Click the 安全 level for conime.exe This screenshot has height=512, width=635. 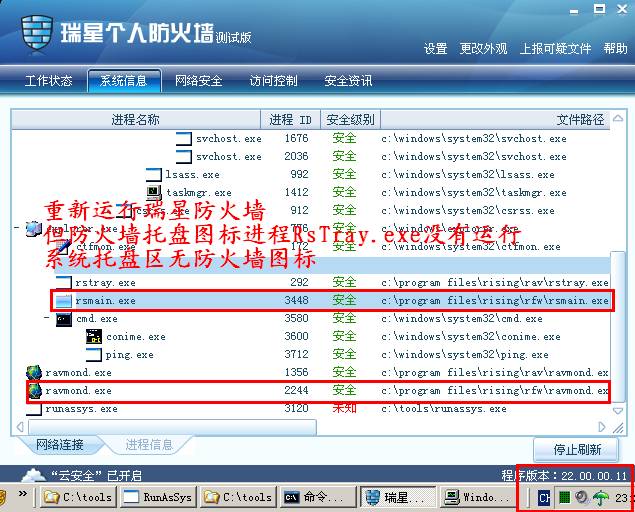point(344,336)
